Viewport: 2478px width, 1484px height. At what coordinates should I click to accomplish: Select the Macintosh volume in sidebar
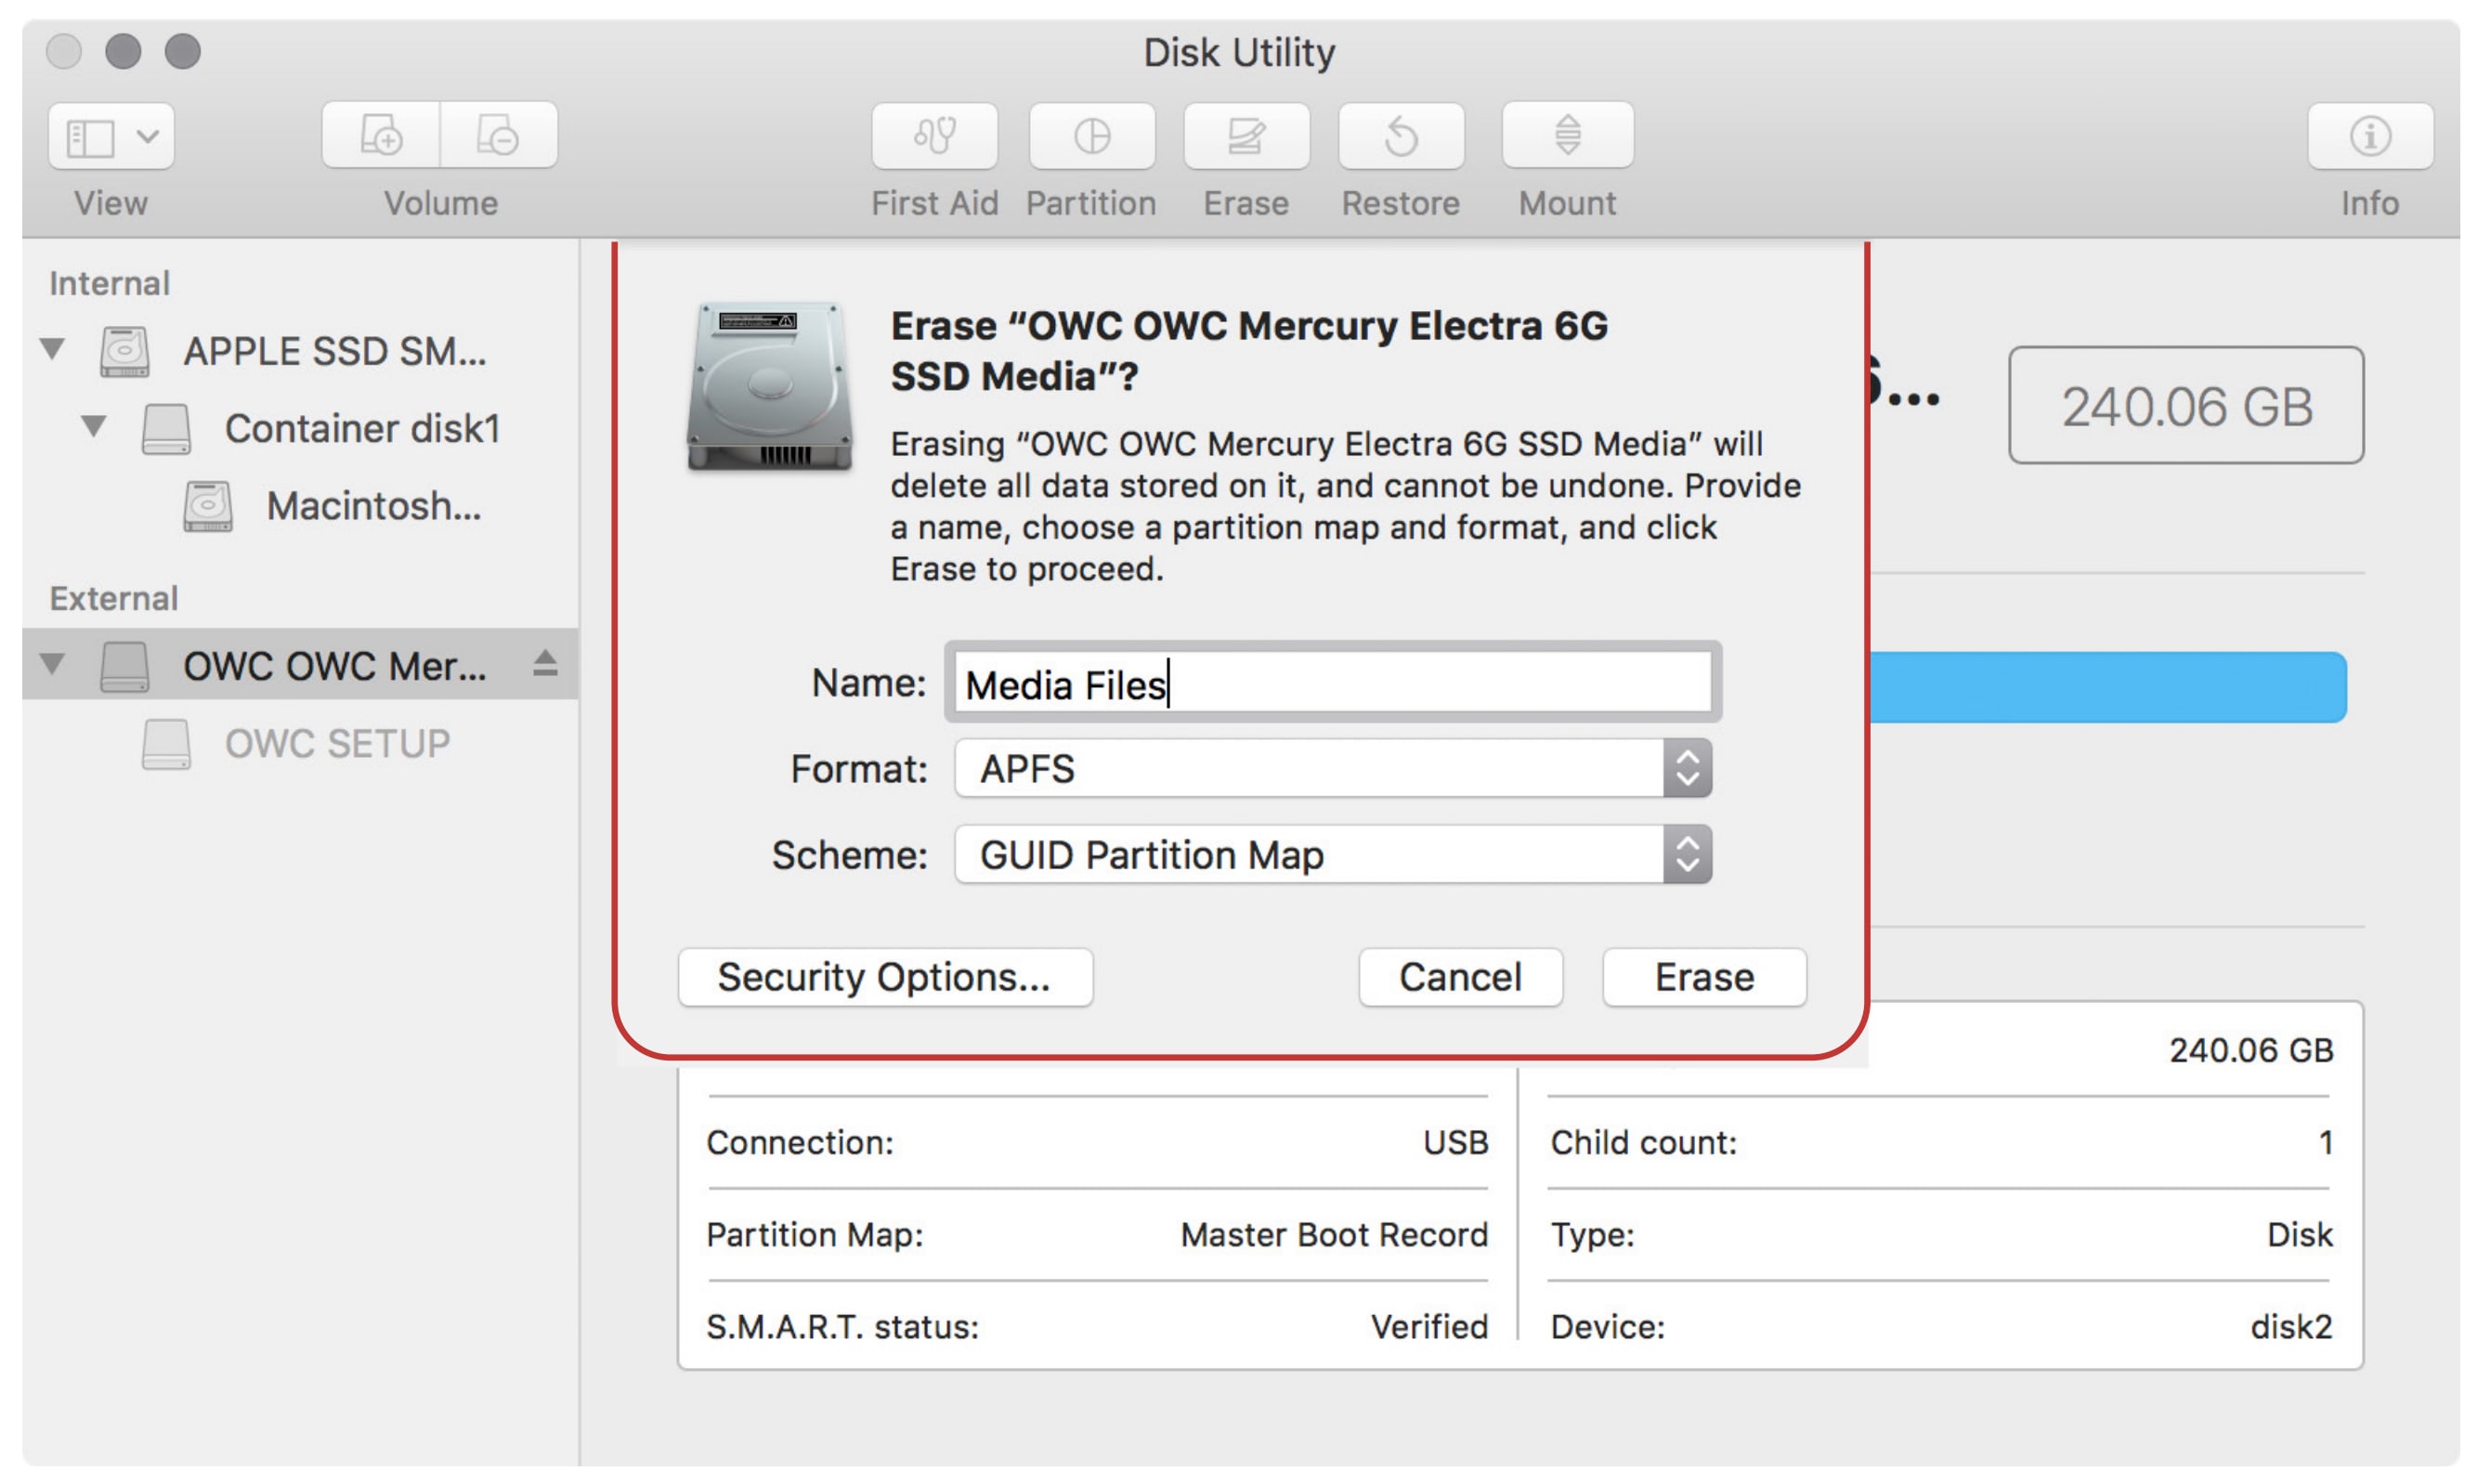(372, 506)
